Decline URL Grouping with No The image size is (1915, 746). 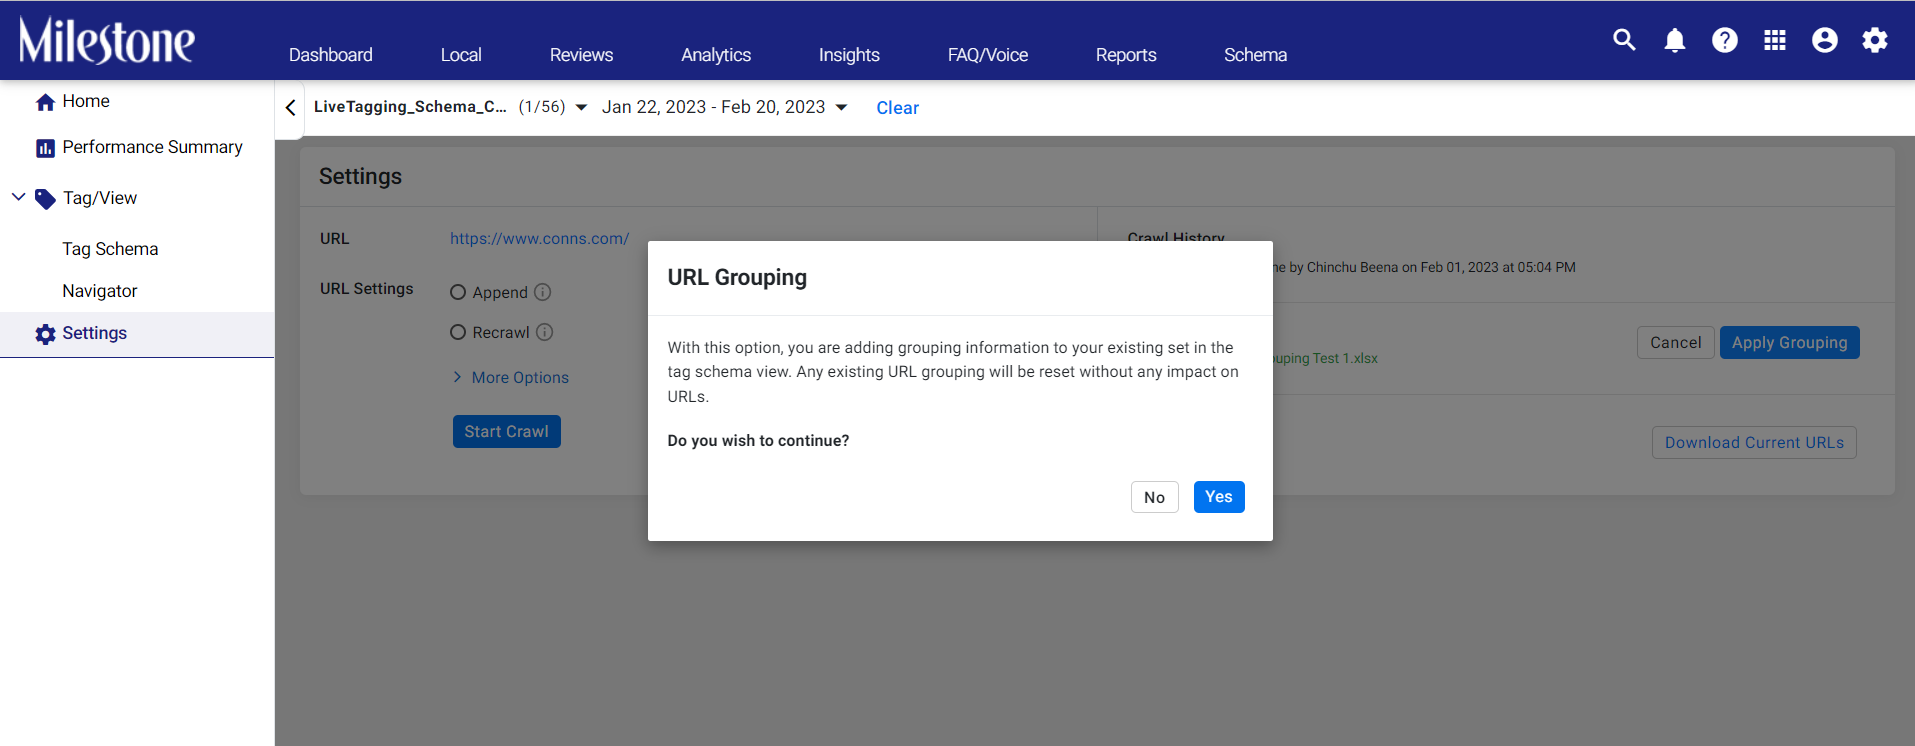(1155, 497)
